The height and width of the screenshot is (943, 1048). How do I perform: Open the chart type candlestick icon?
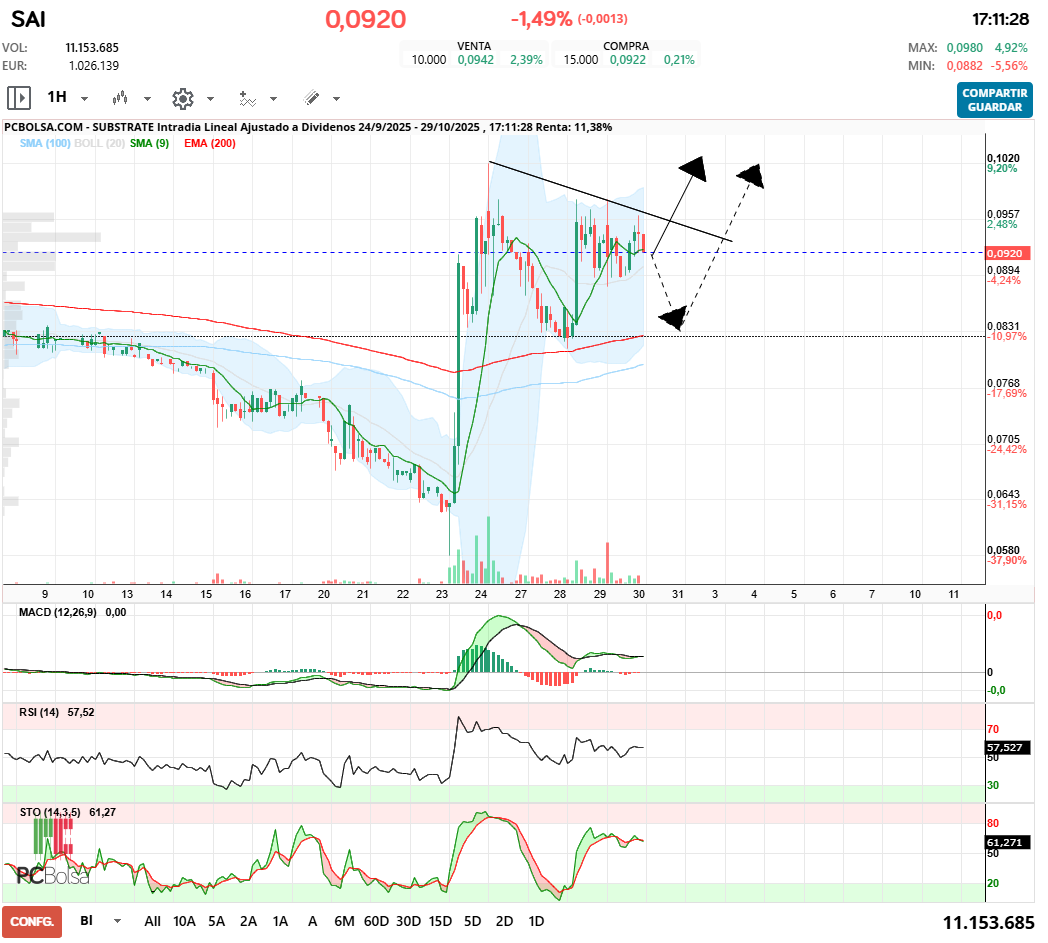coord(120,98)
